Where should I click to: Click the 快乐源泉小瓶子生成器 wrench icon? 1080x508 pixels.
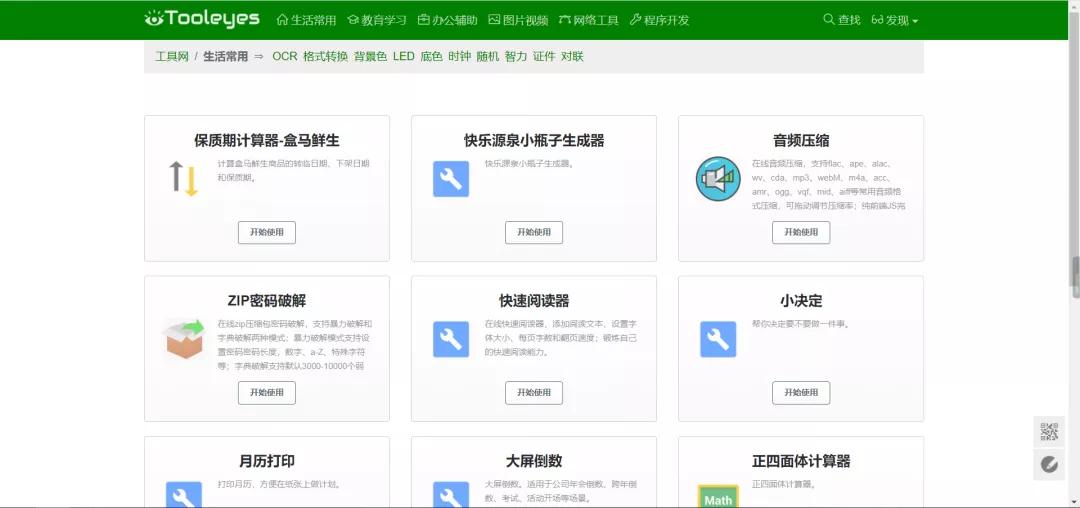[451, 179]
